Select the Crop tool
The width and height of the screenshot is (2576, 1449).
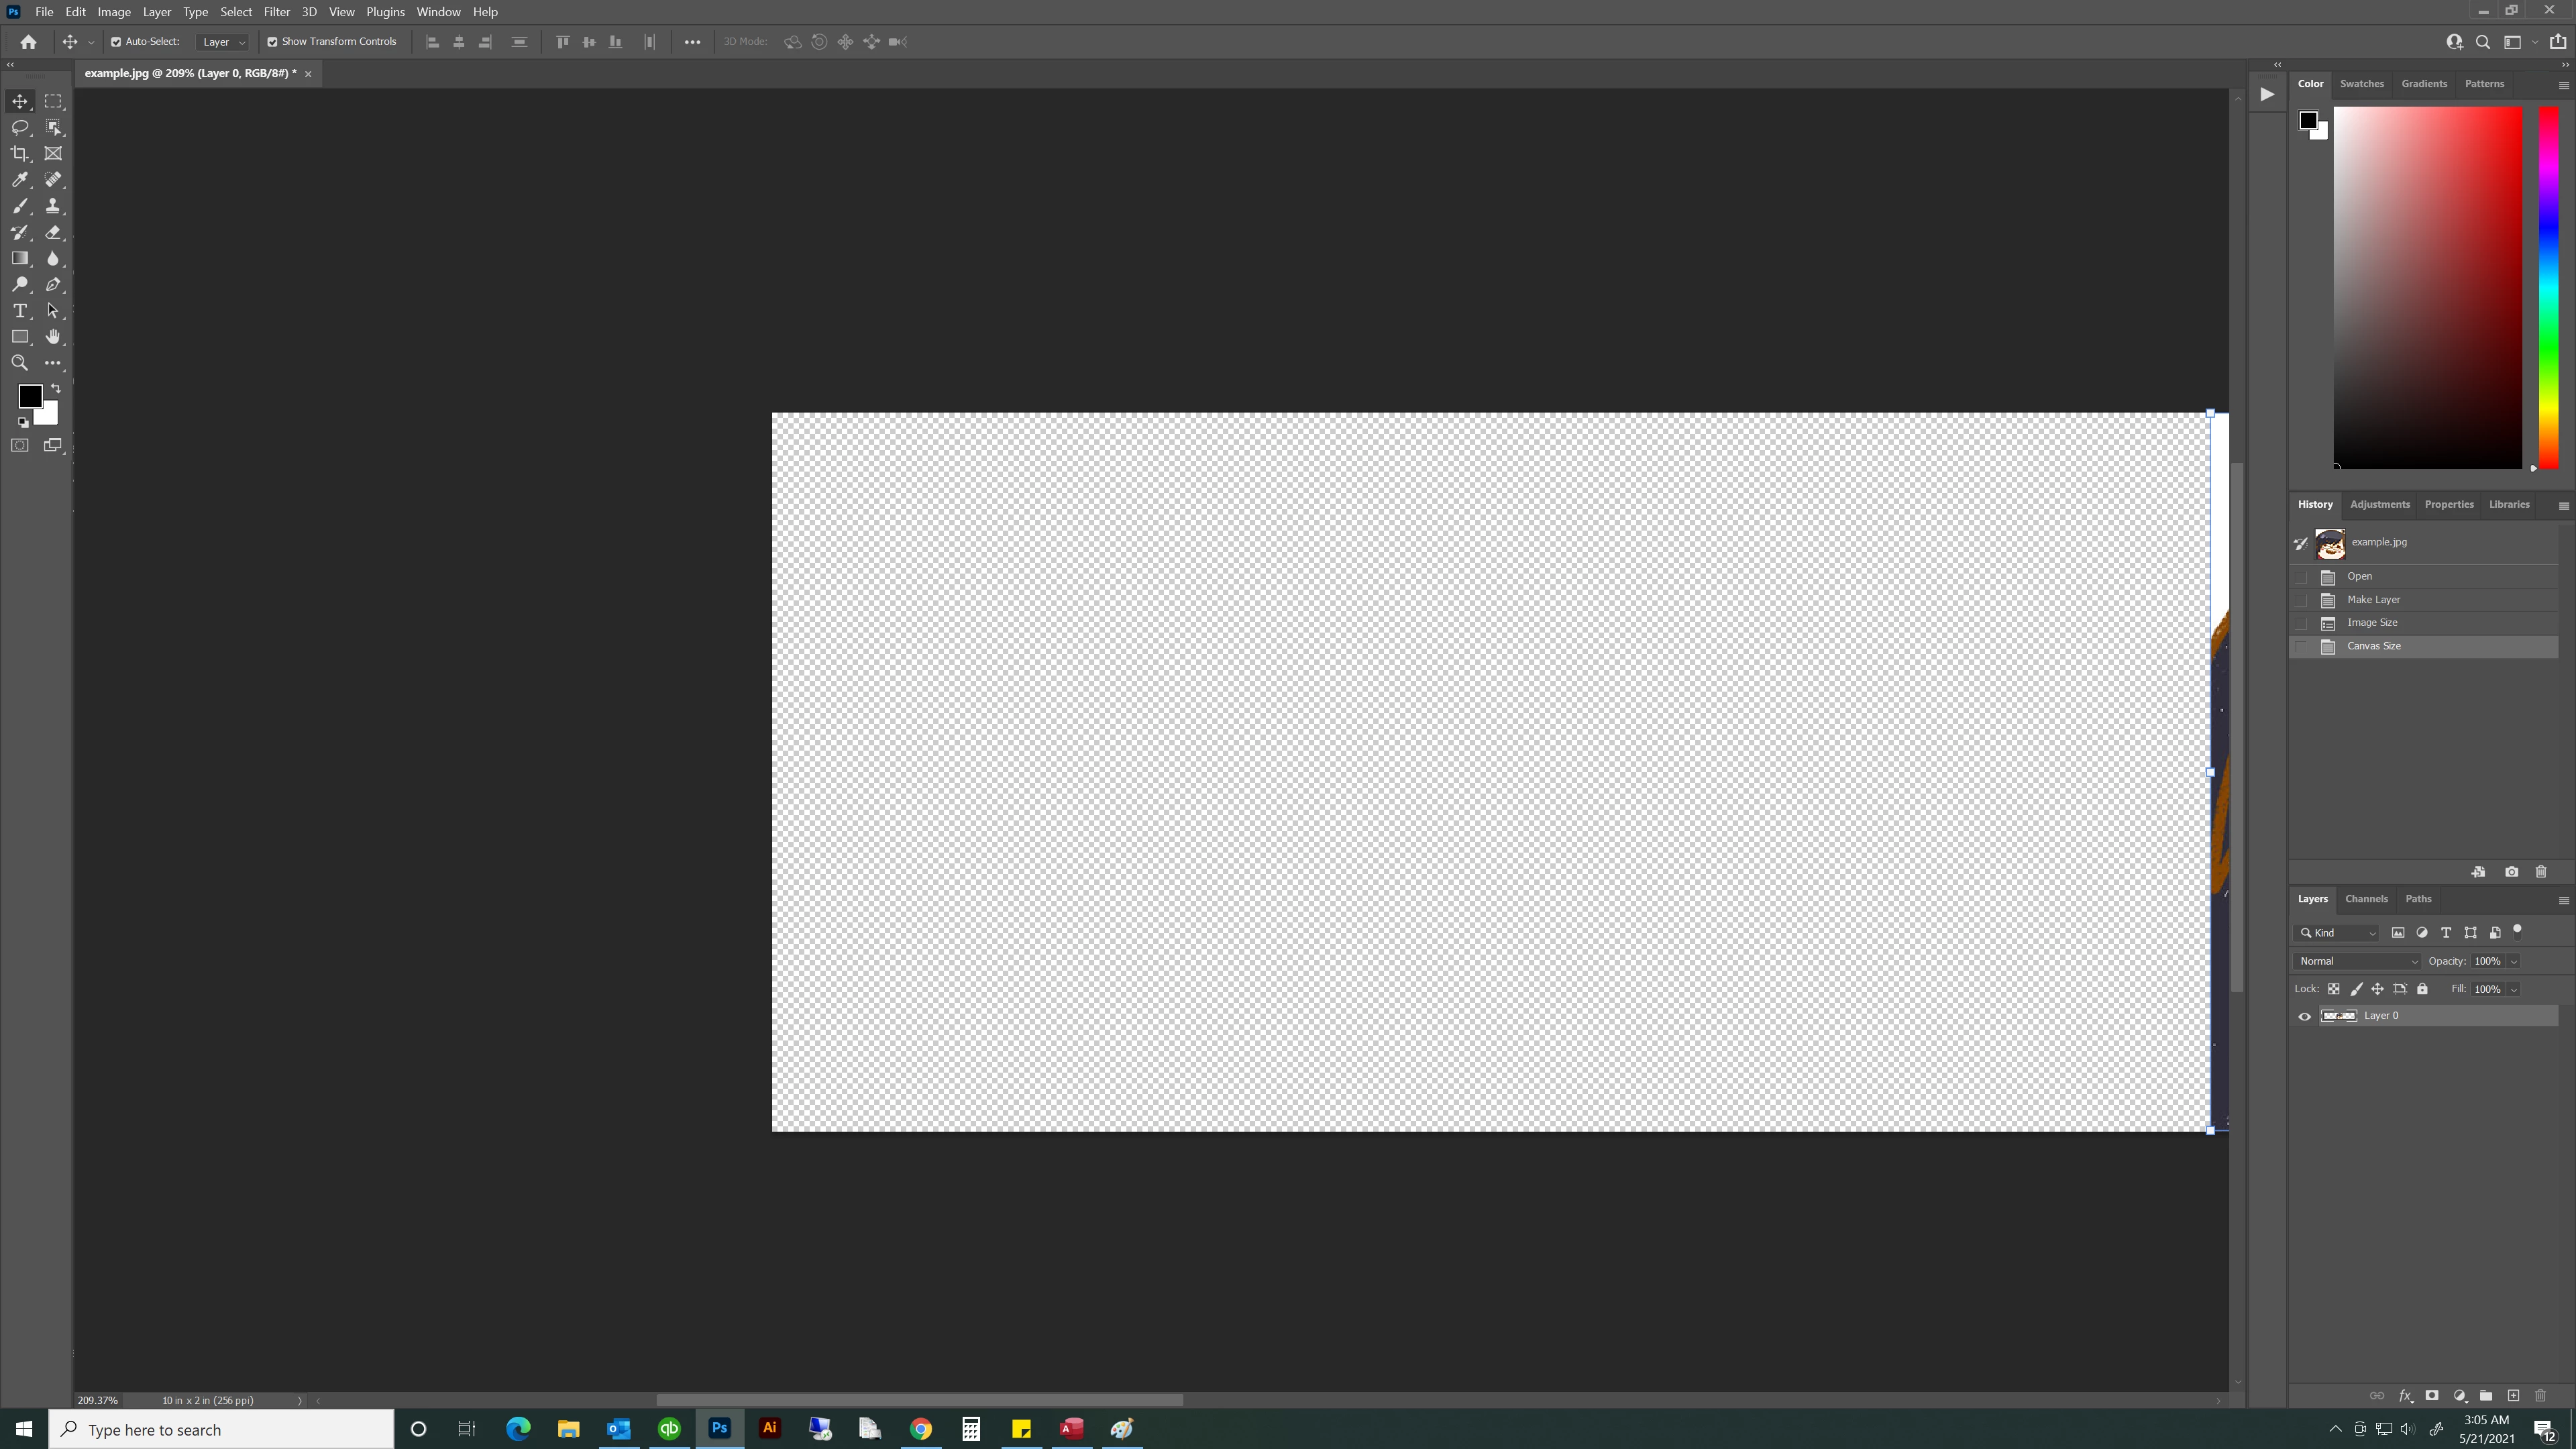pos(20,153)
